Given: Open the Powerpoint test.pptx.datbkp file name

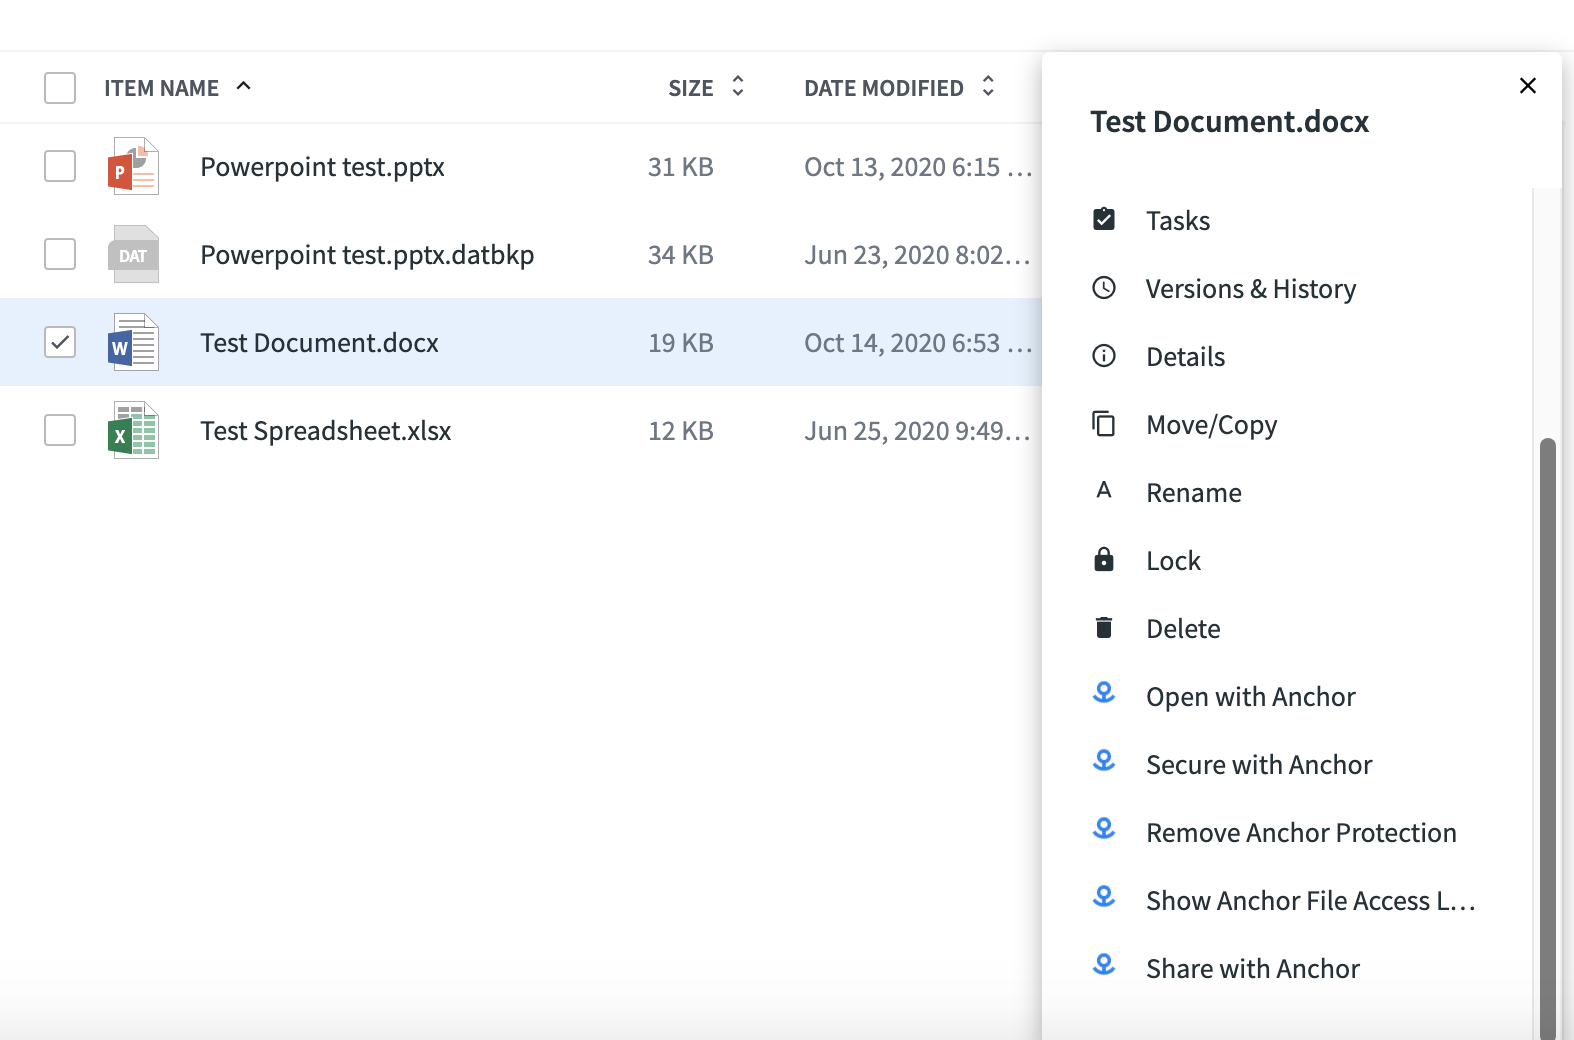Looking at the screenshot, I should tap(367, 255).
